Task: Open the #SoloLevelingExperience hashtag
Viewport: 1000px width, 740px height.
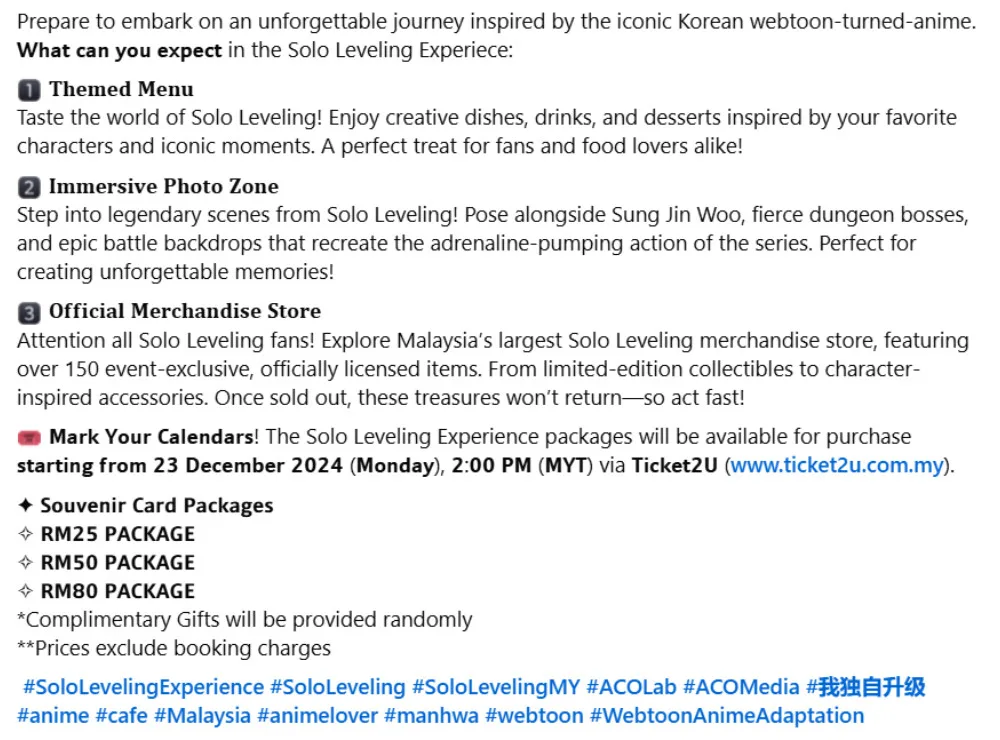Action: (143, 688)
